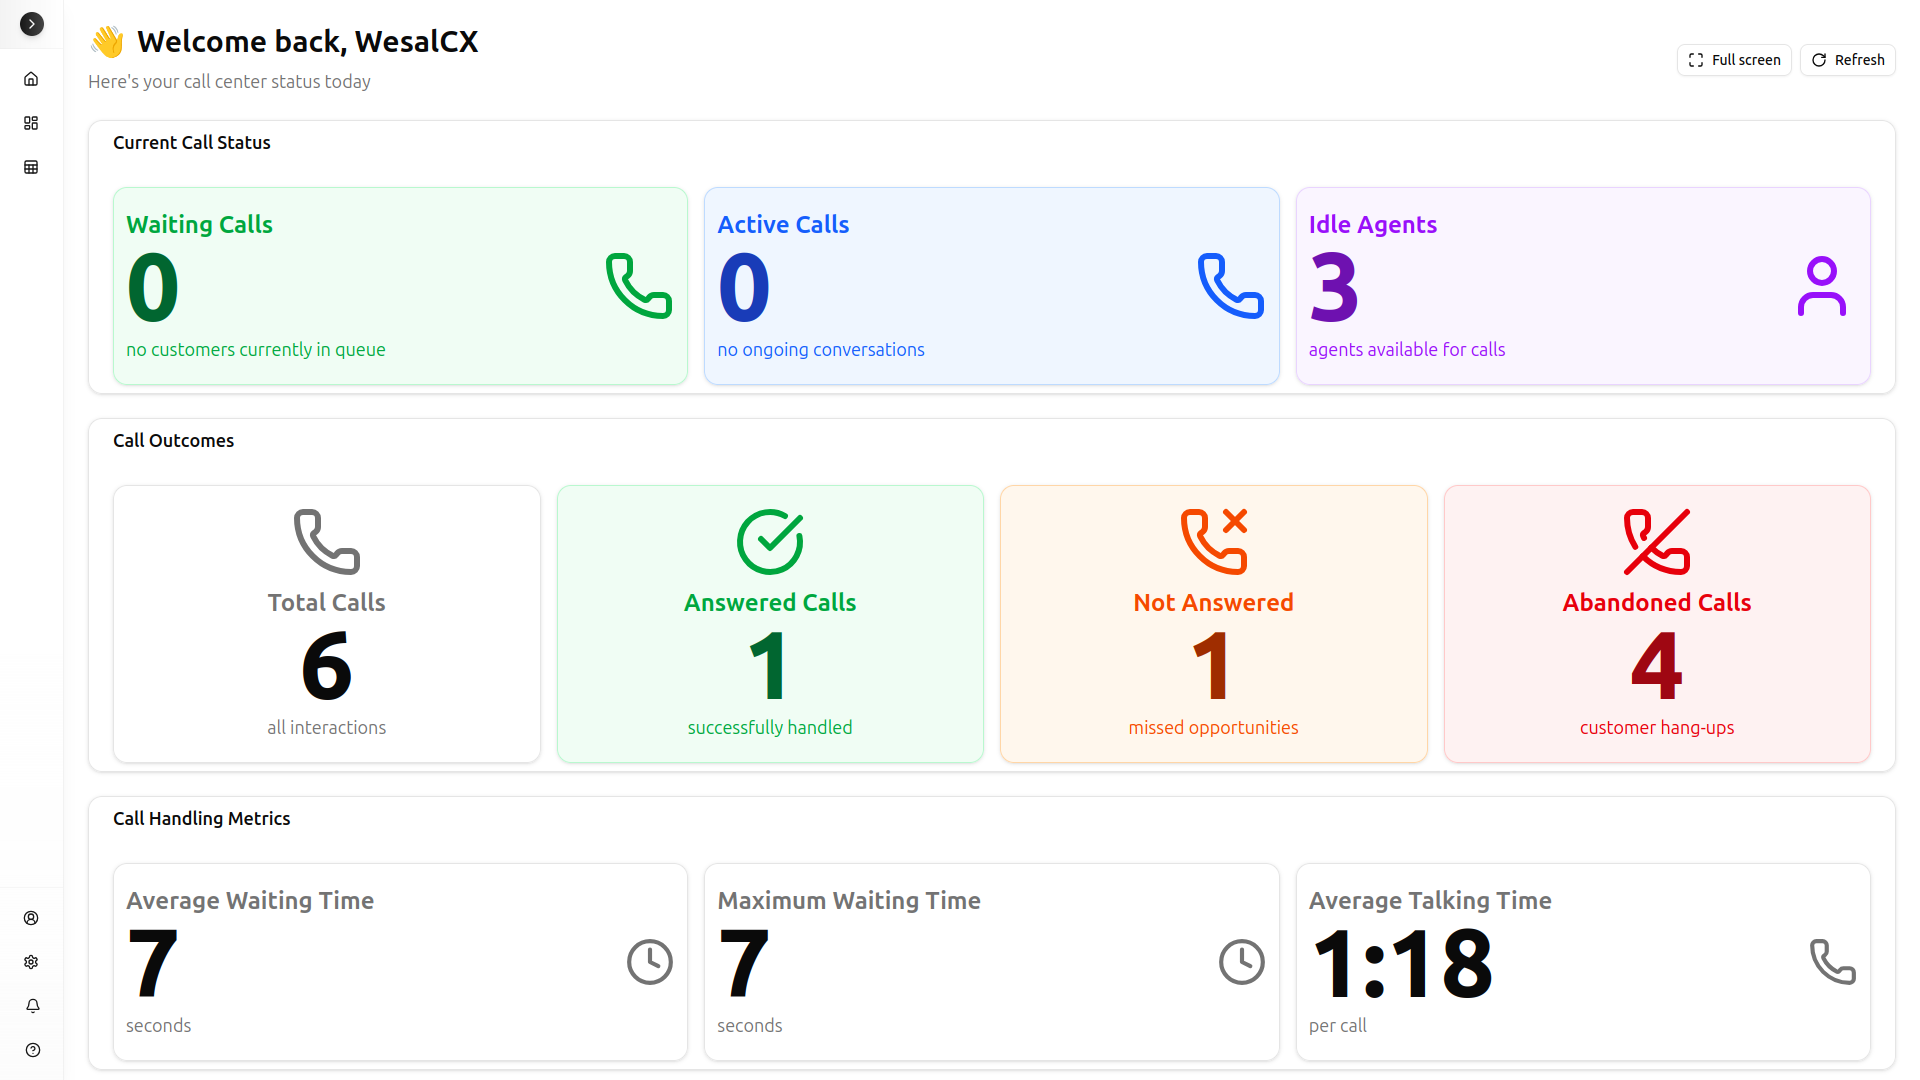Open the dashboard widgets icon in sidebar
Image resolution: width=1920 pixels, height=1080 pixels.
(x=31, y=123)
